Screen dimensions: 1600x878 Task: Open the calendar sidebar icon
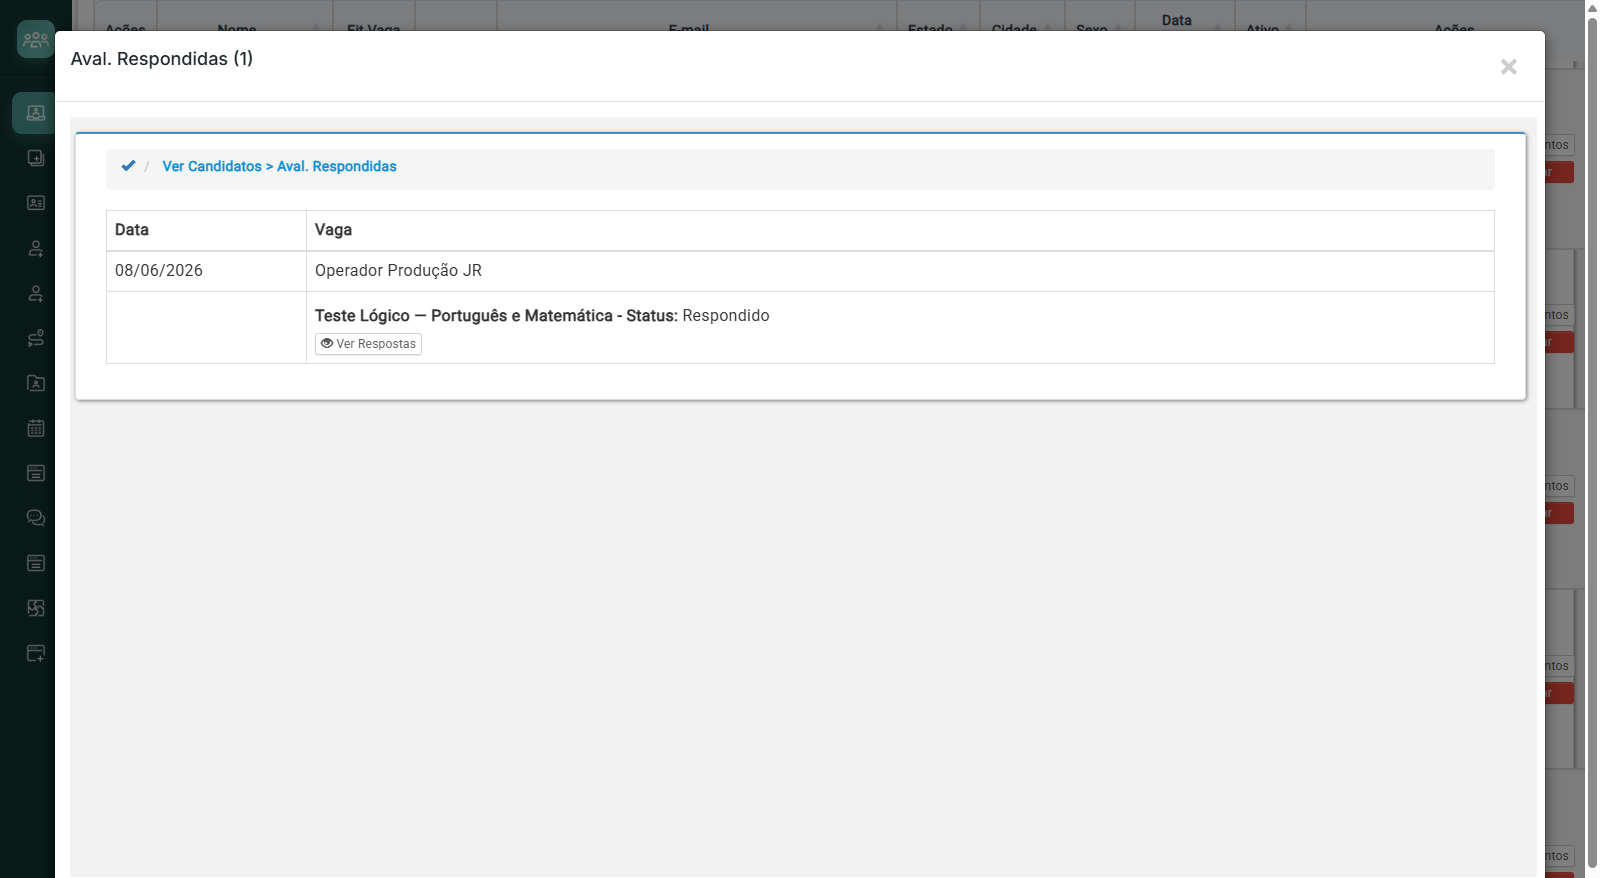click(x=36, y=428)
